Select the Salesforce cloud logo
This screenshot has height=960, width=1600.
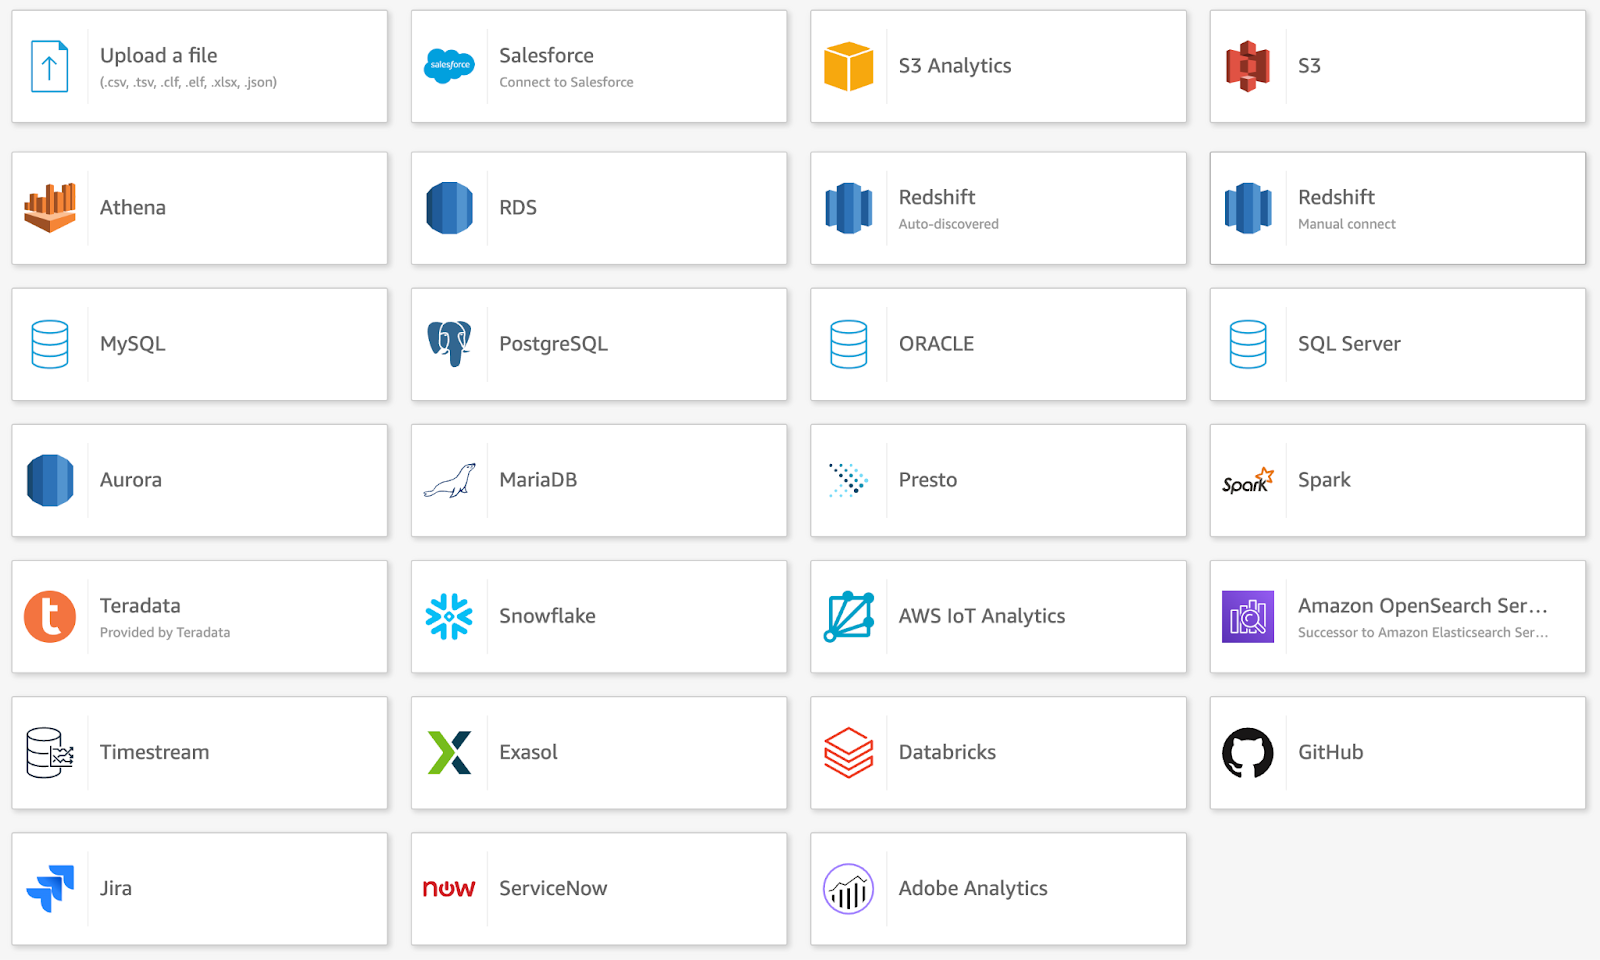tap(449, 66)
